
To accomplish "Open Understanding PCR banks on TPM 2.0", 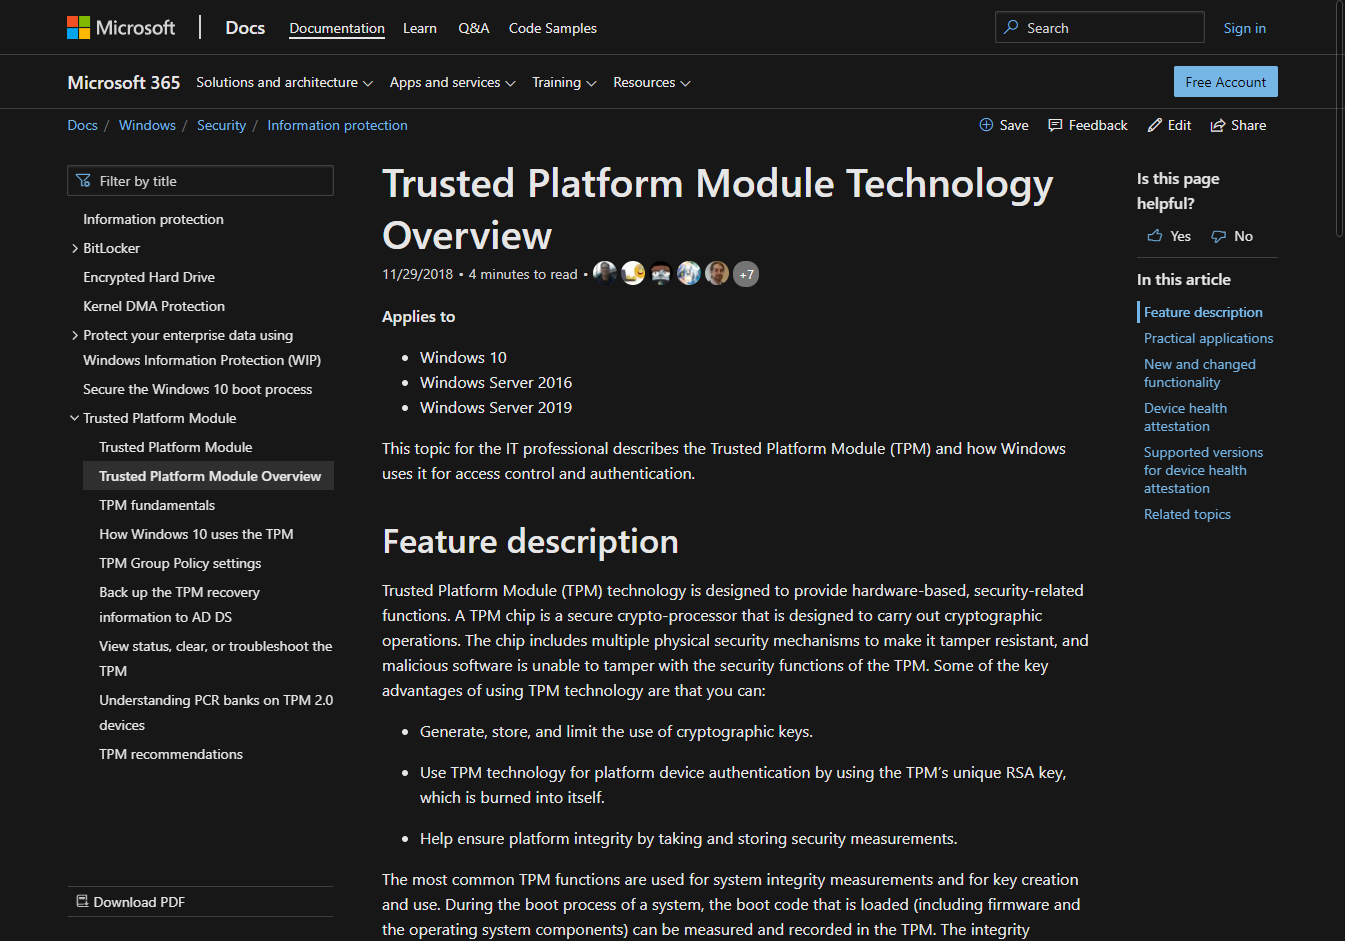I will [x=216, y=712].
